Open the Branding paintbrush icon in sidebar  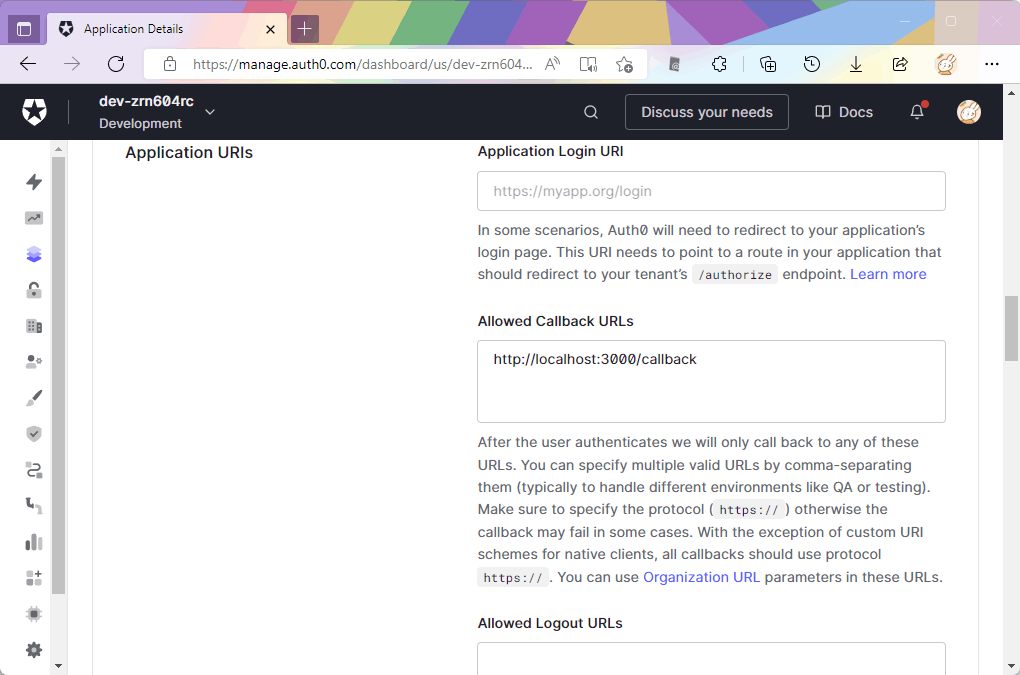tap(34, 398)
